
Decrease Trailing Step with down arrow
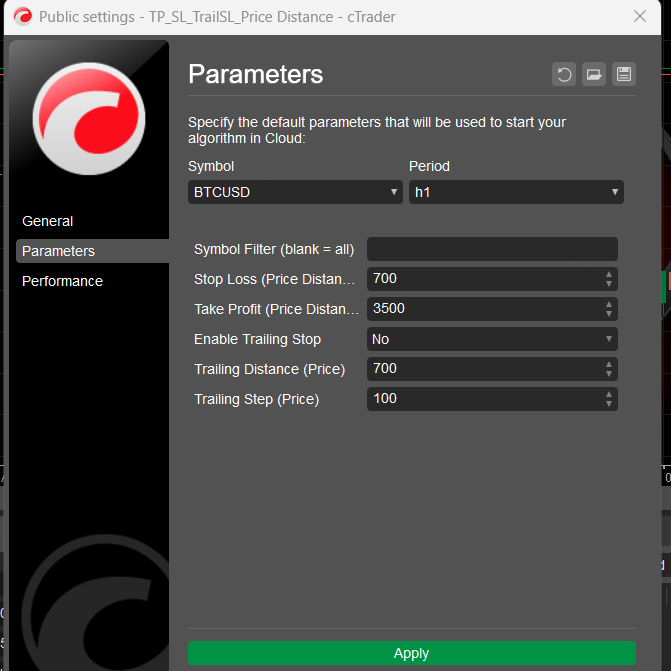tap(609, 403)
